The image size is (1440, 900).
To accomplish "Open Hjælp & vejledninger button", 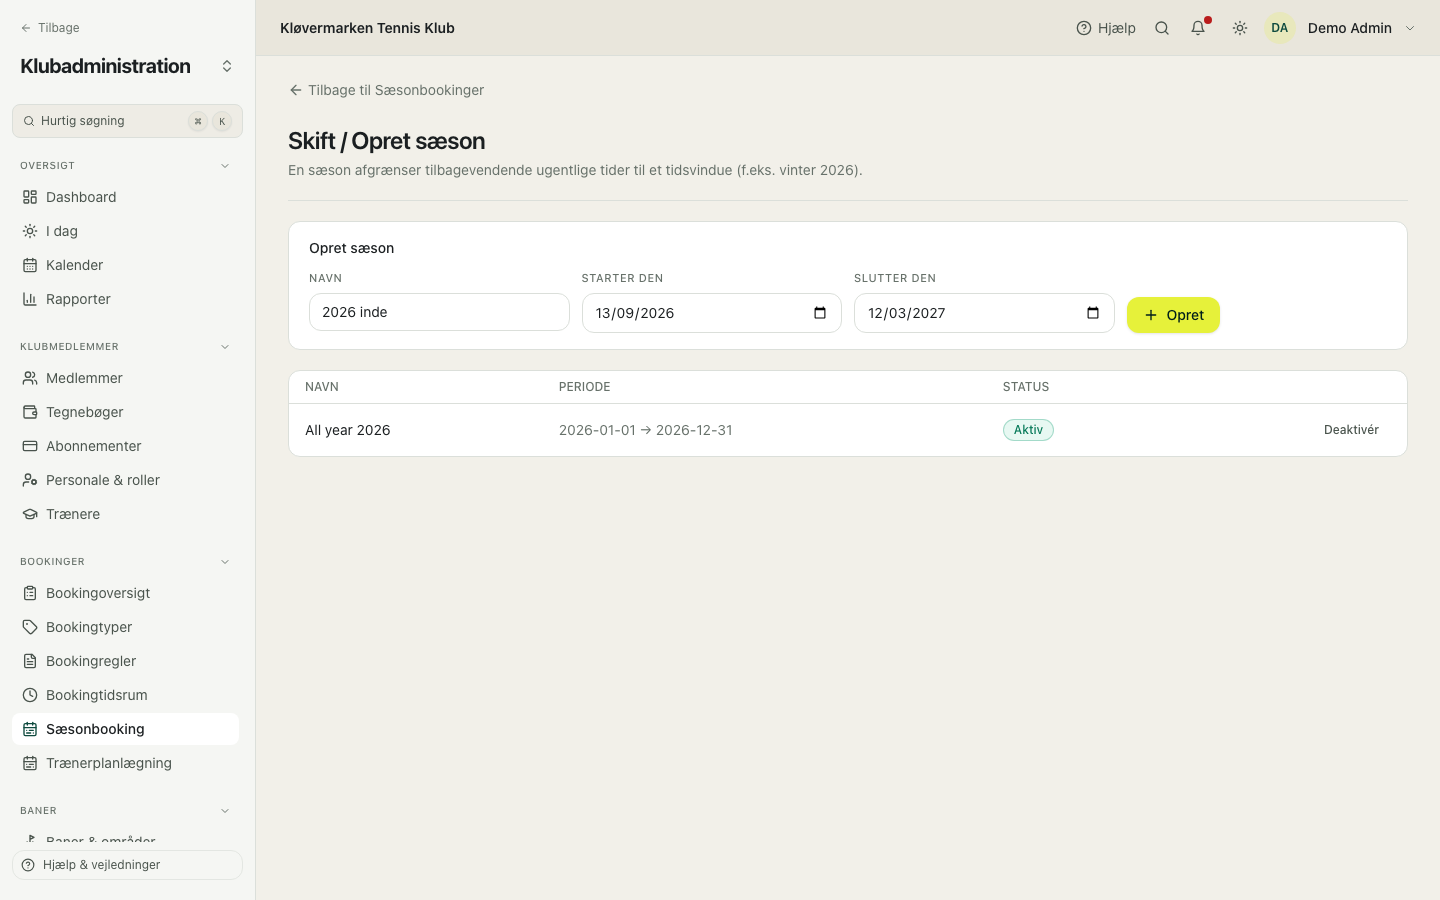I will (x=127, y=865).
